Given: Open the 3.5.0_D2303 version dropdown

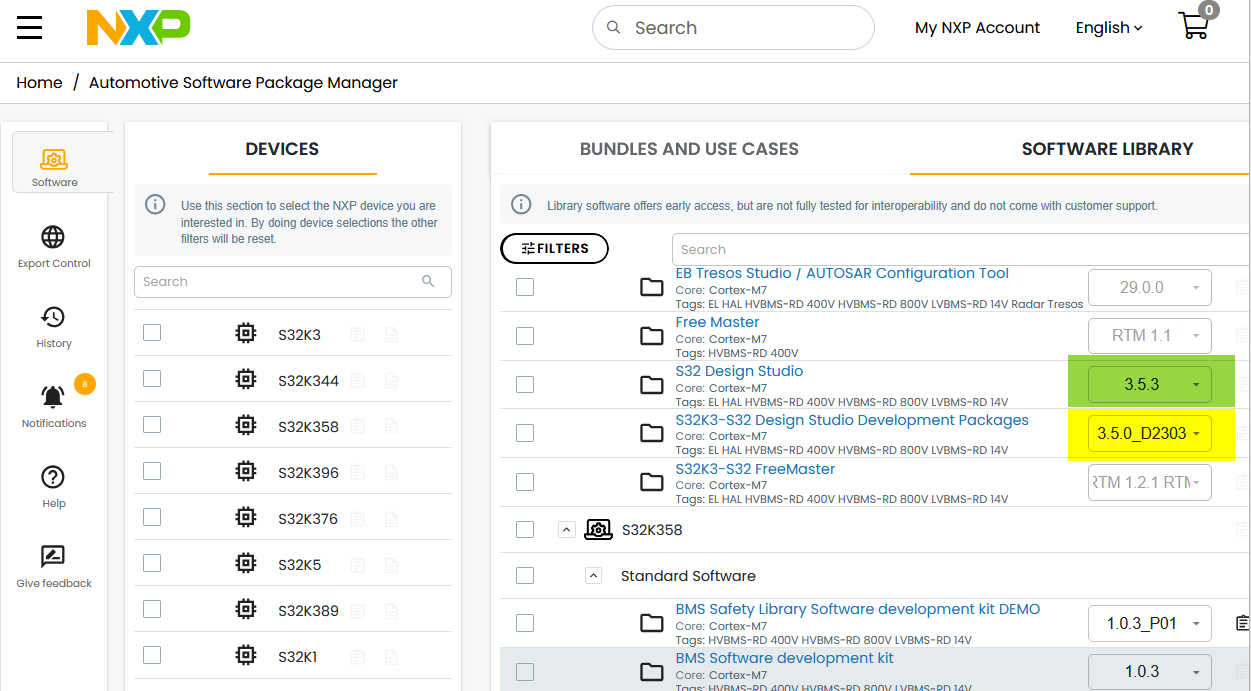Looking at the screenshot, I should [x=1150, y=433].
